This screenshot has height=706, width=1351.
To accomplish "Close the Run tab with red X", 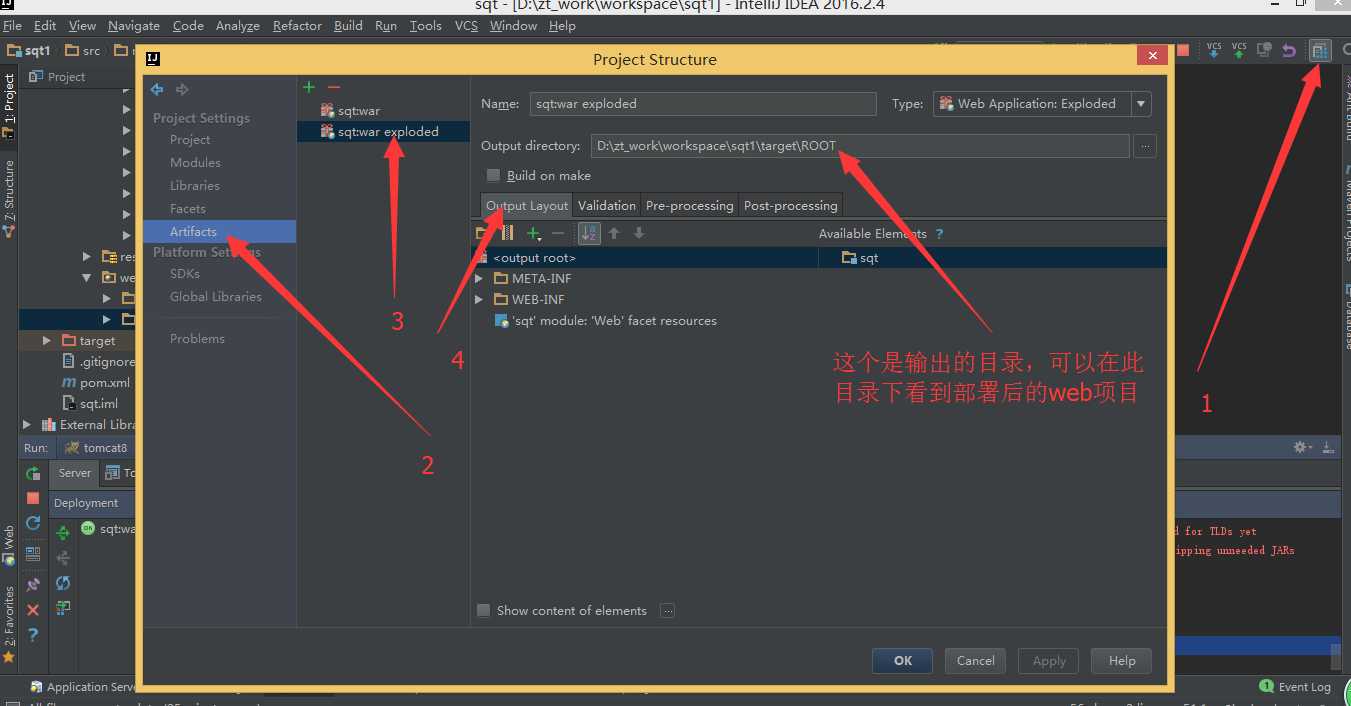I will point(33,609).
